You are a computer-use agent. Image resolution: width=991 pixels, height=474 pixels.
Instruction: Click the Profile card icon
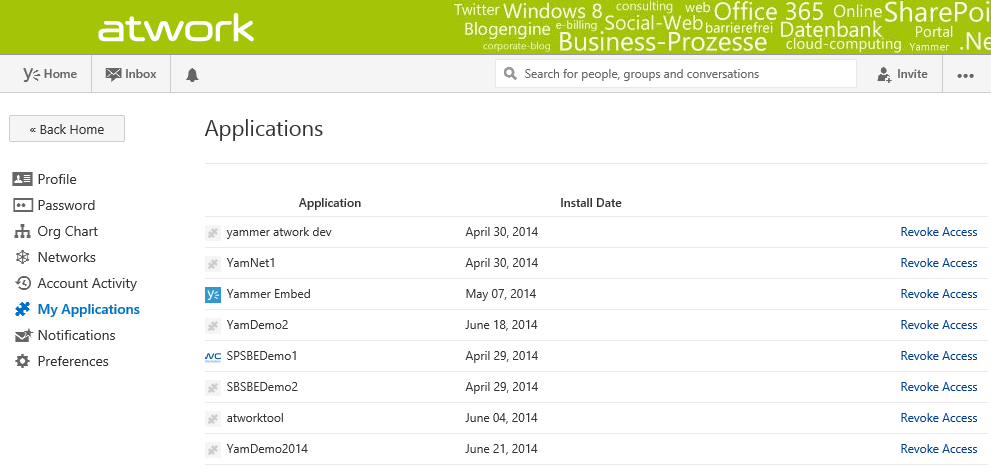(x=22, y=179)
